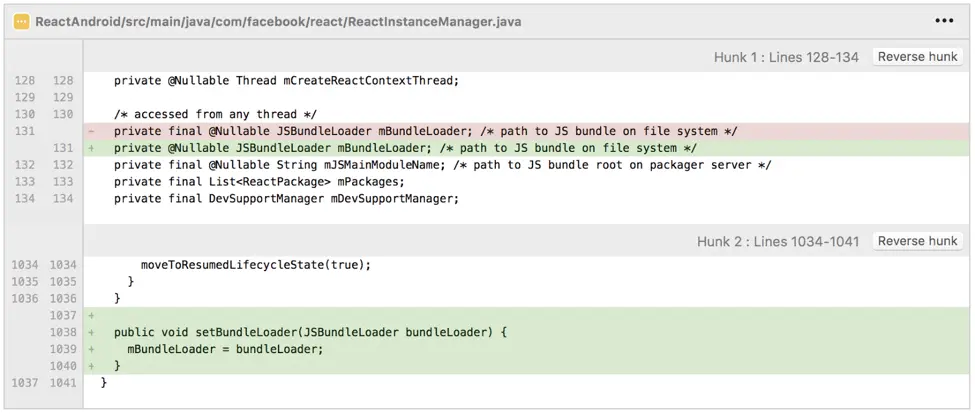Viewport: 975px width, 414px height.
Task: Click the 'accessed from any thread' comment
Action: click(x=216, y=114)
